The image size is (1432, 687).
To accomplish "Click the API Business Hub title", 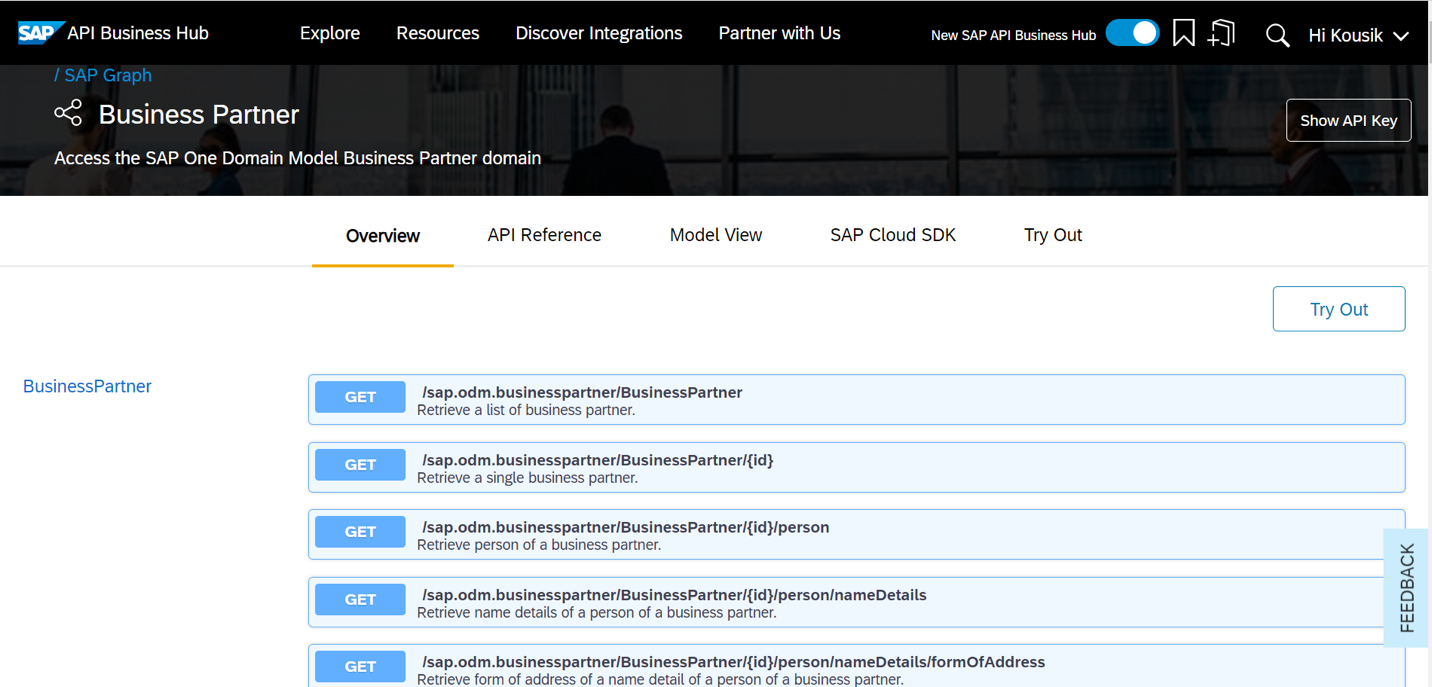I will pyautogui.click(x=138, y=33).
